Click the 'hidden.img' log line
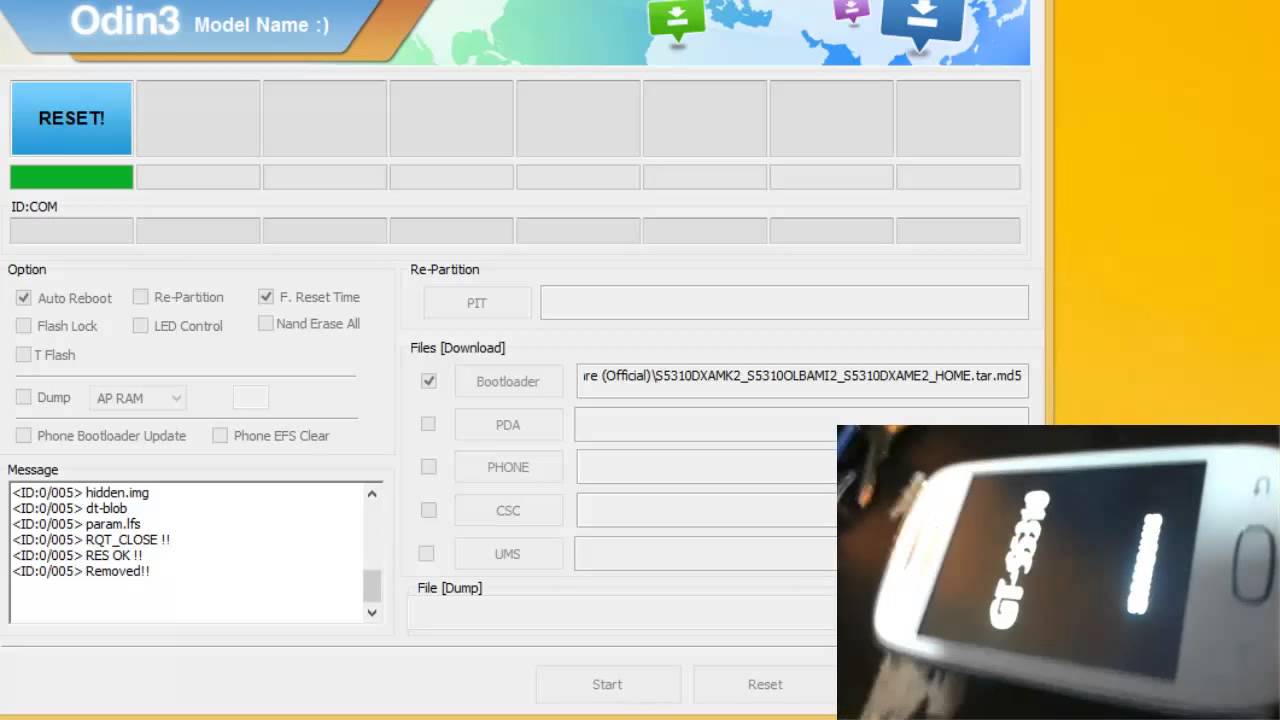Screen dimensions: 1280x720 [81, 493]
